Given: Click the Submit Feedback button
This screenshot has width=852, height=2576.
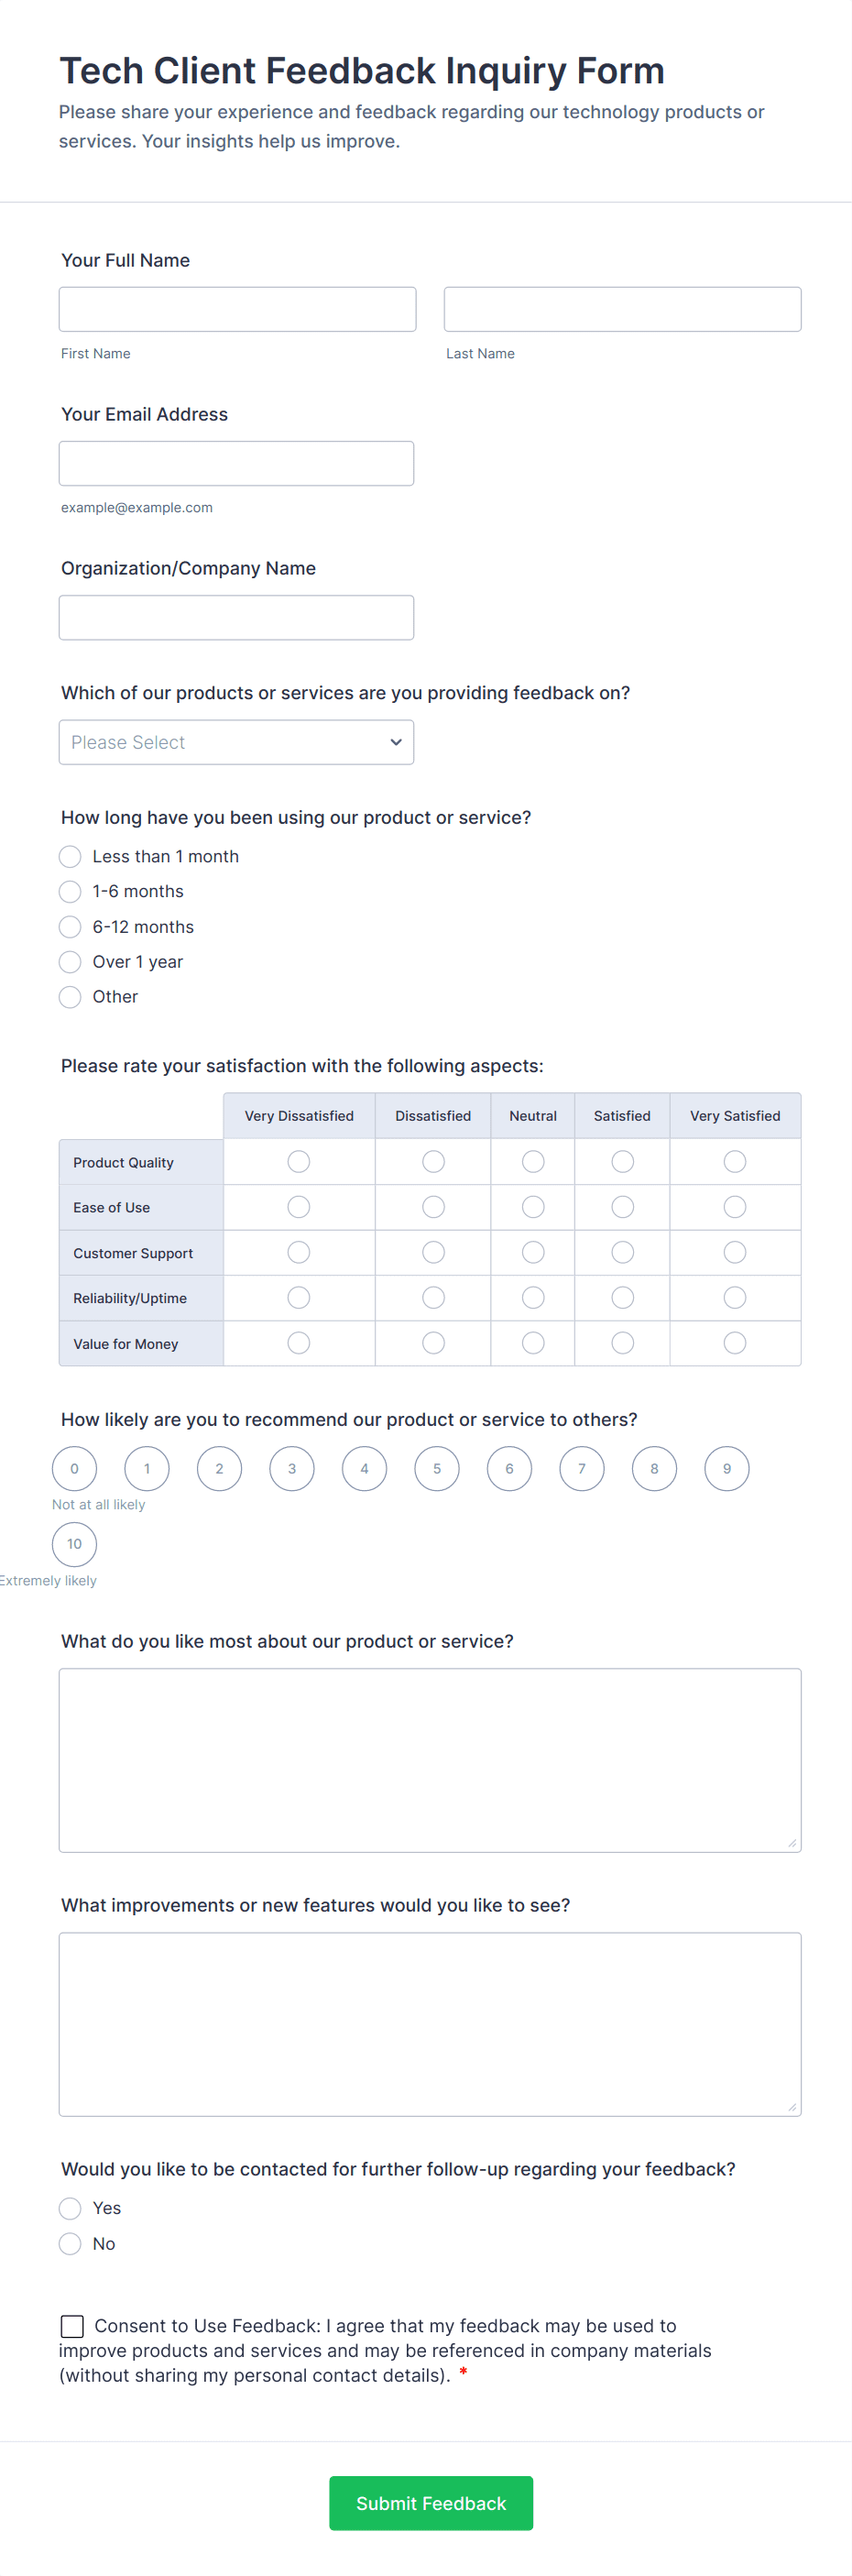Looking at the screenshot, I should tap(431, 2503).
